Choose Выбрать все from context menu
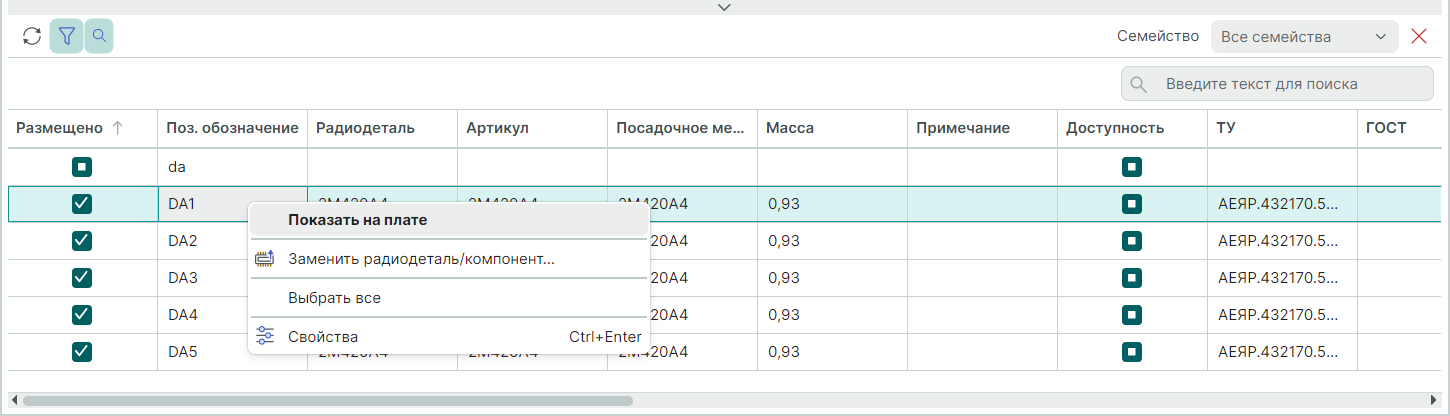This screenshot has width=1450, height=416. click(334, 298)
